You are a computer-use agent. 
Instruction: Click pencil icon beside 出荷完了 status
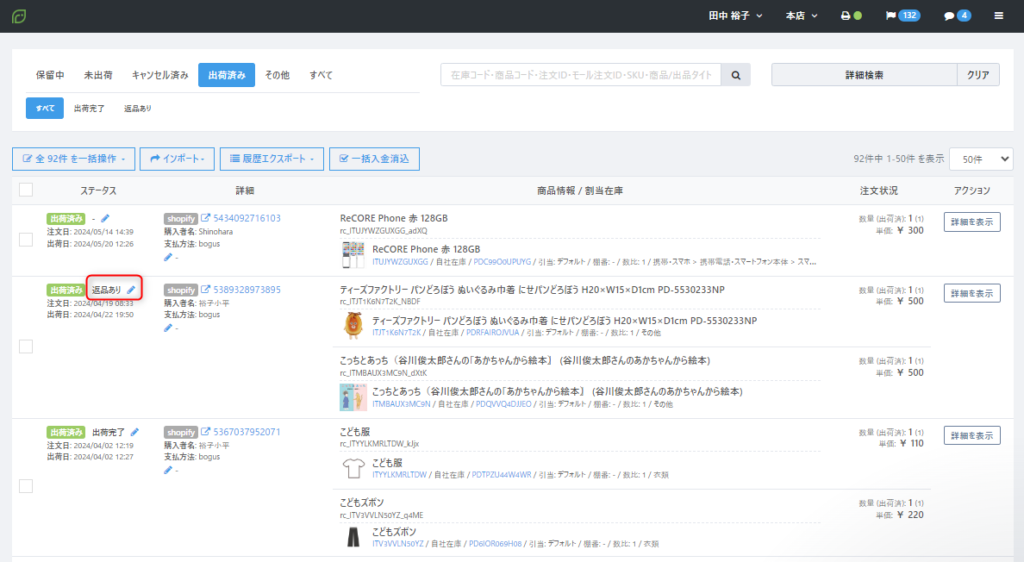point(135,432)
